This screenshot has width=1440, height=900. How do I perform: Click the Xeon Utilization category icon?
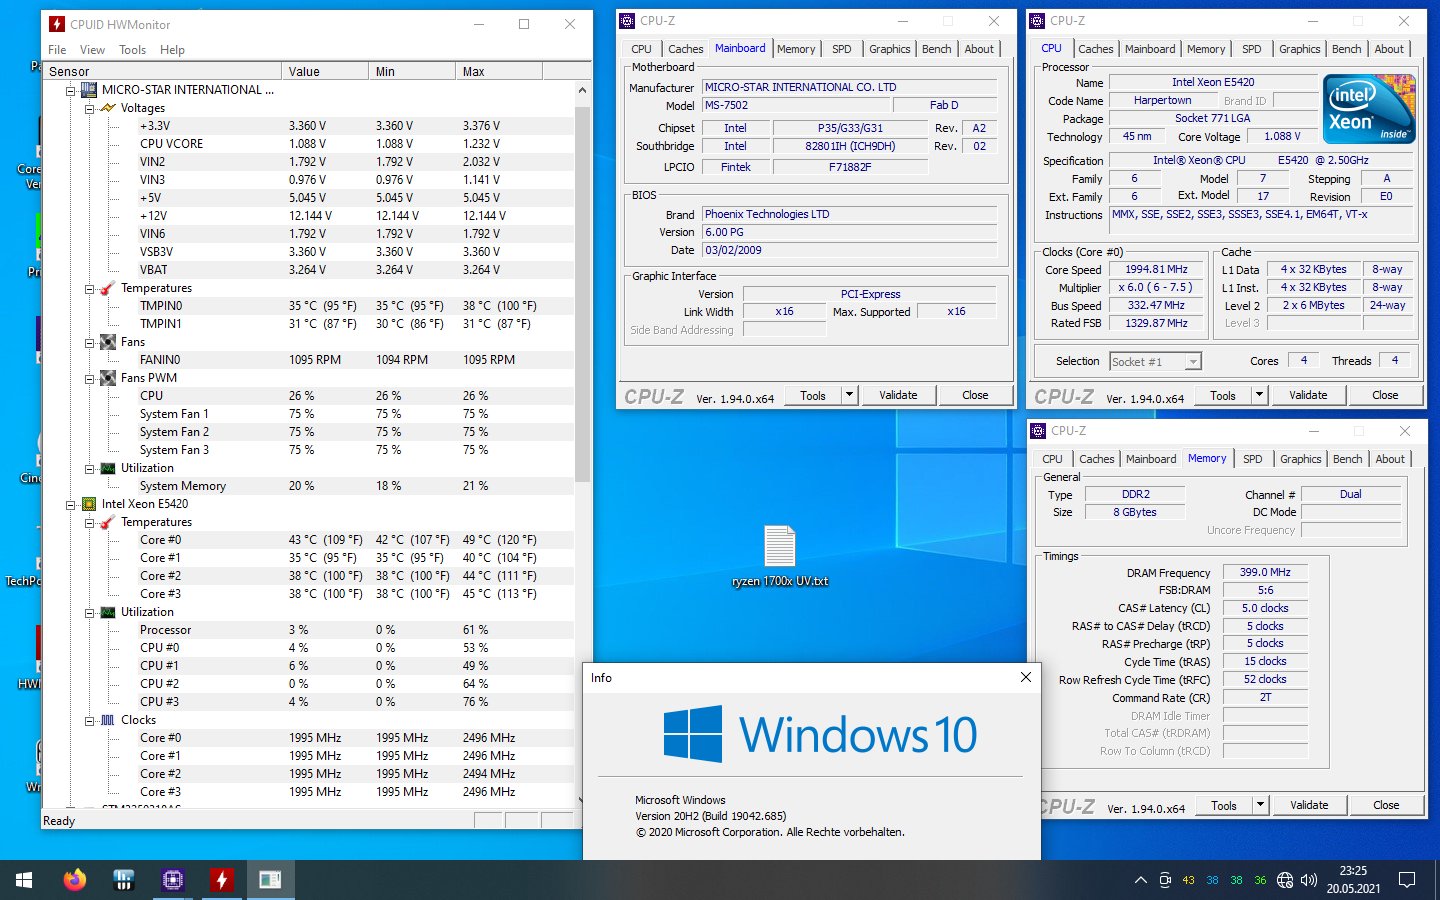(x=108, y=612)
